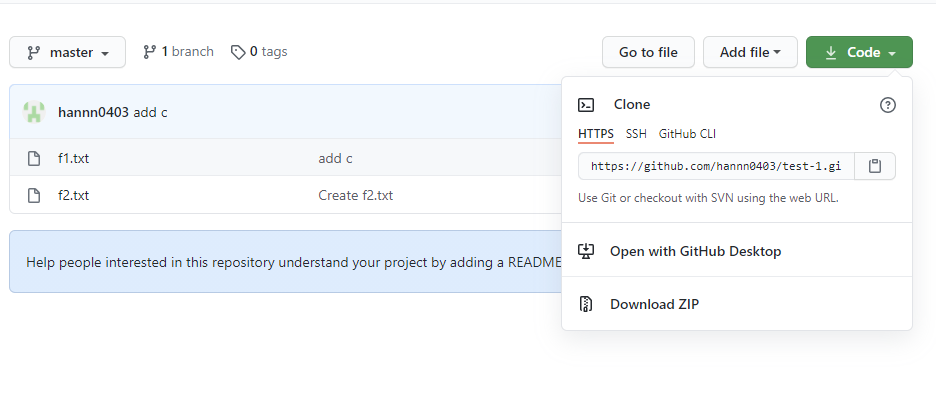Click the Go to file button
The width and height of the screenshot is (936, 406).
tap(648, 53)
